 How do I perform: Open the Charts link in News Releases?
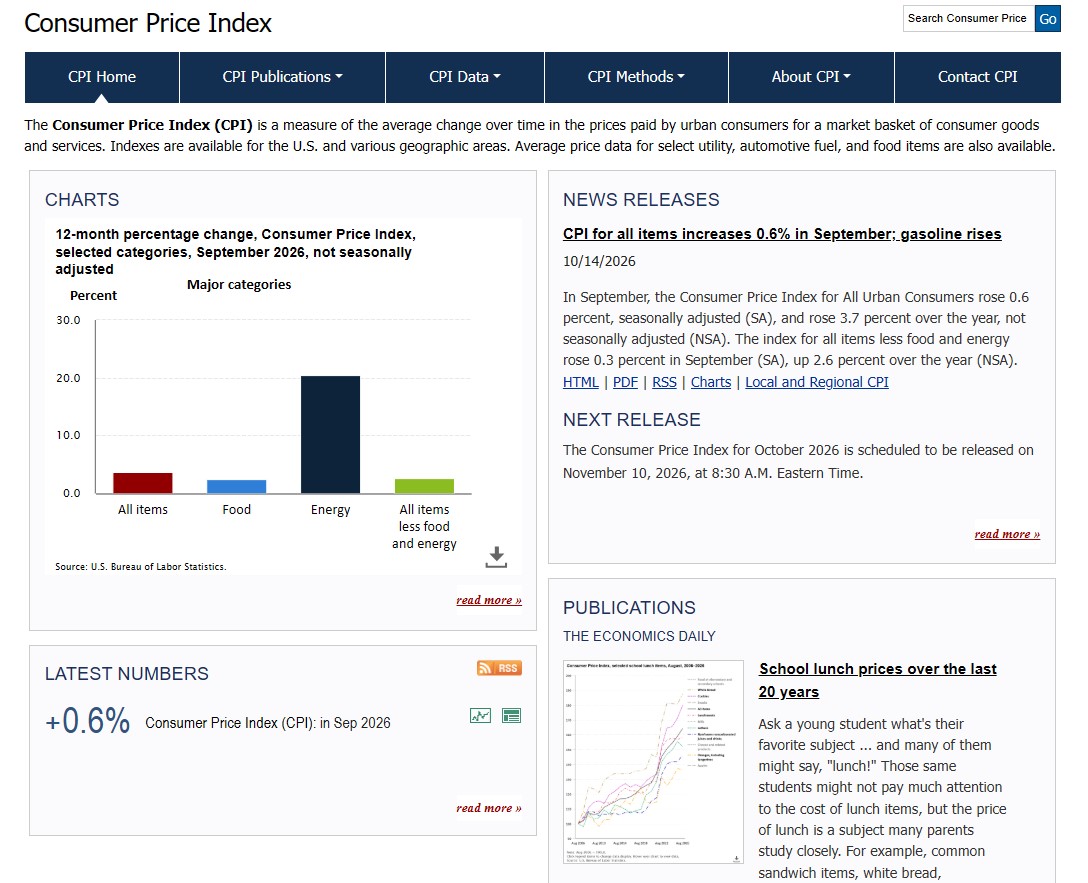coord(711,382)
